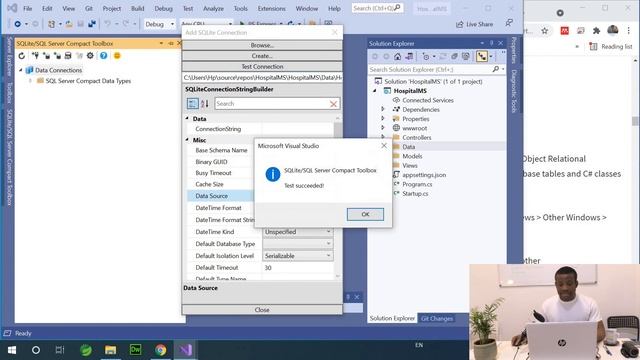640x360 pixels.
Task: Toggle the auto-hide pin on SQLite Toolbox
Action: 171,43
